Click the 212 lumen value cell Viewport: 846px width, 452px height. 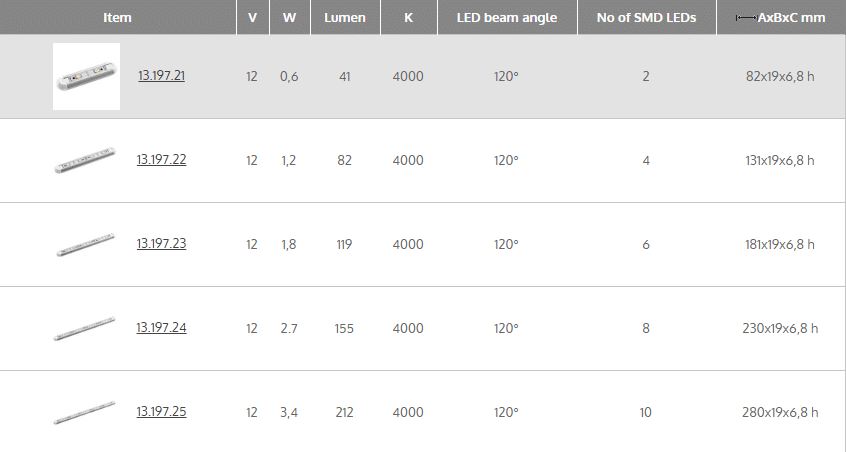345,412
